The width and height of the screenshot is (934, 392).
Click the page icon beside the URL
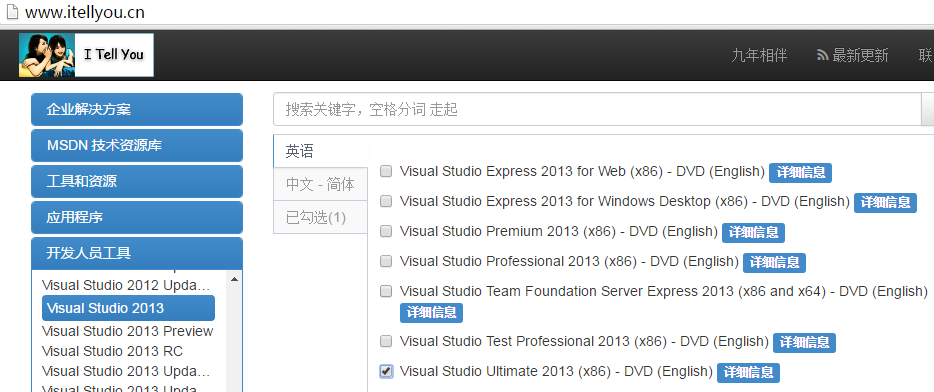tap(12, 12)
